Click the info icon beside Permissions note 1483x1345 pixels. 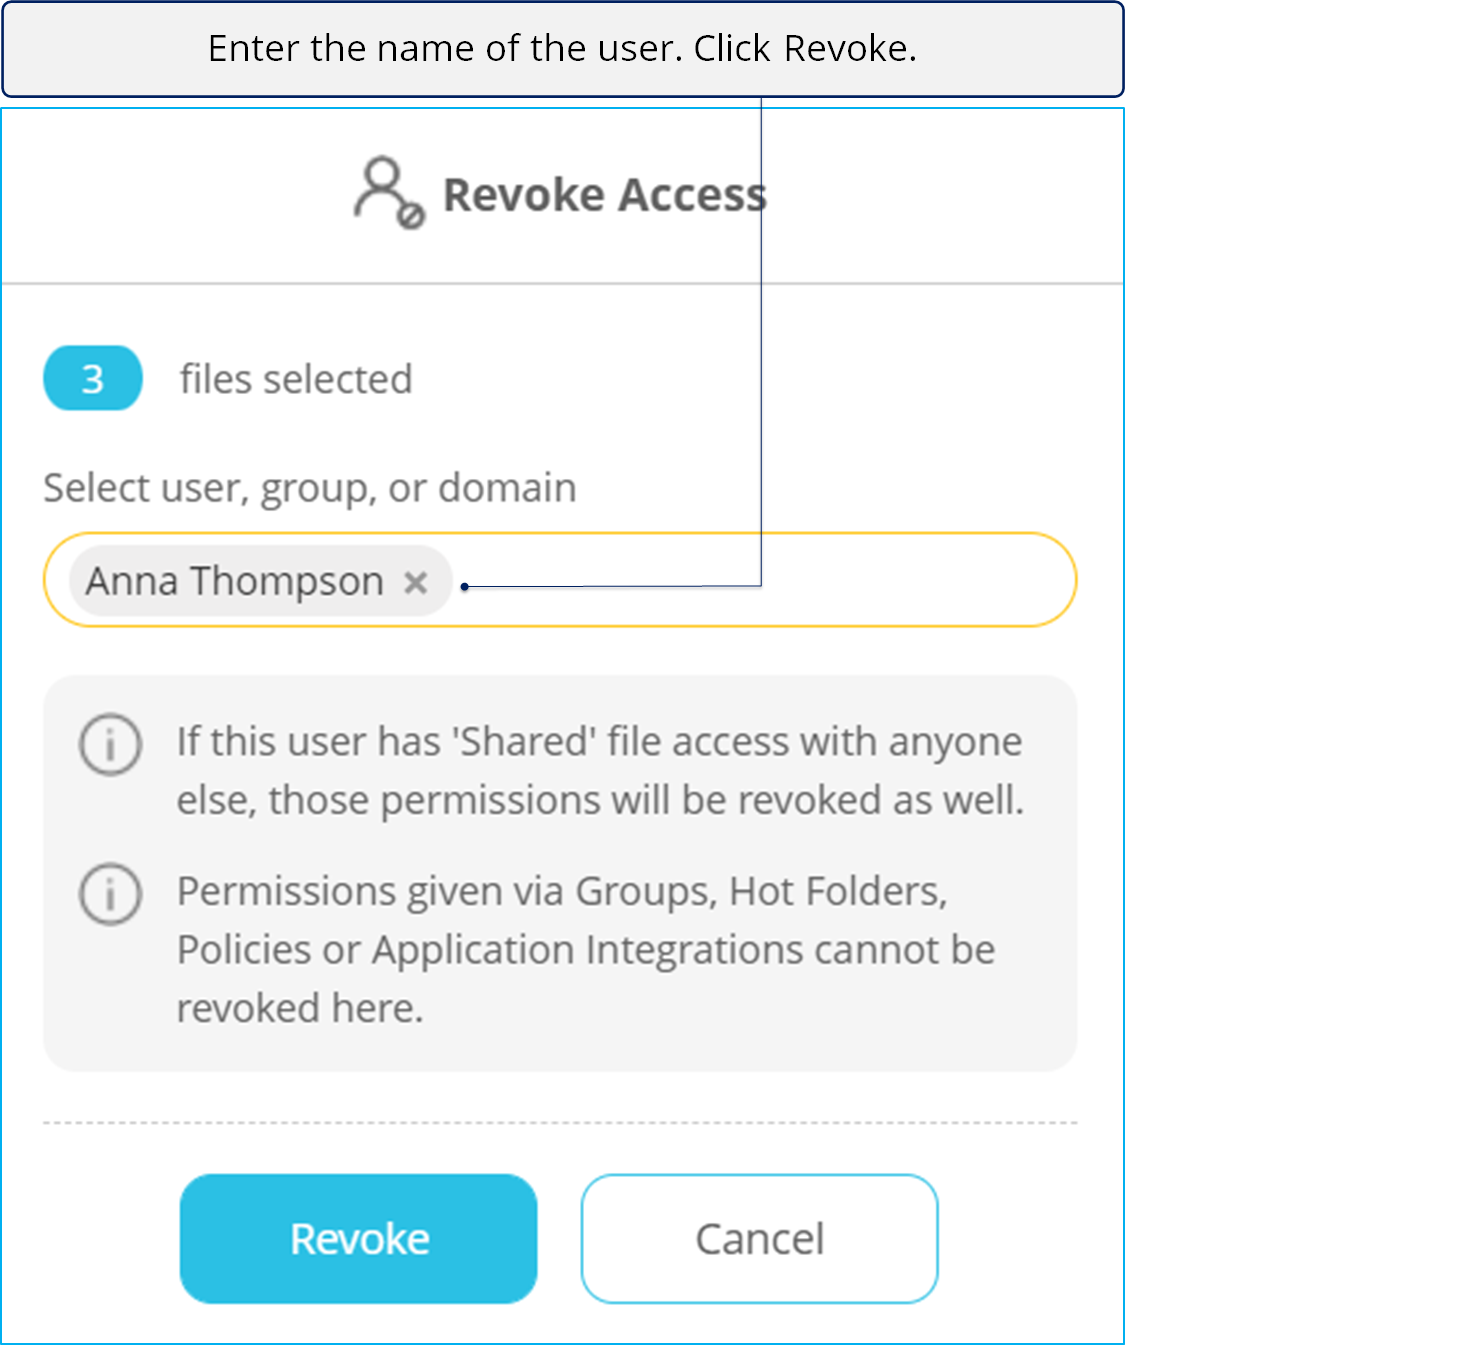110,893
